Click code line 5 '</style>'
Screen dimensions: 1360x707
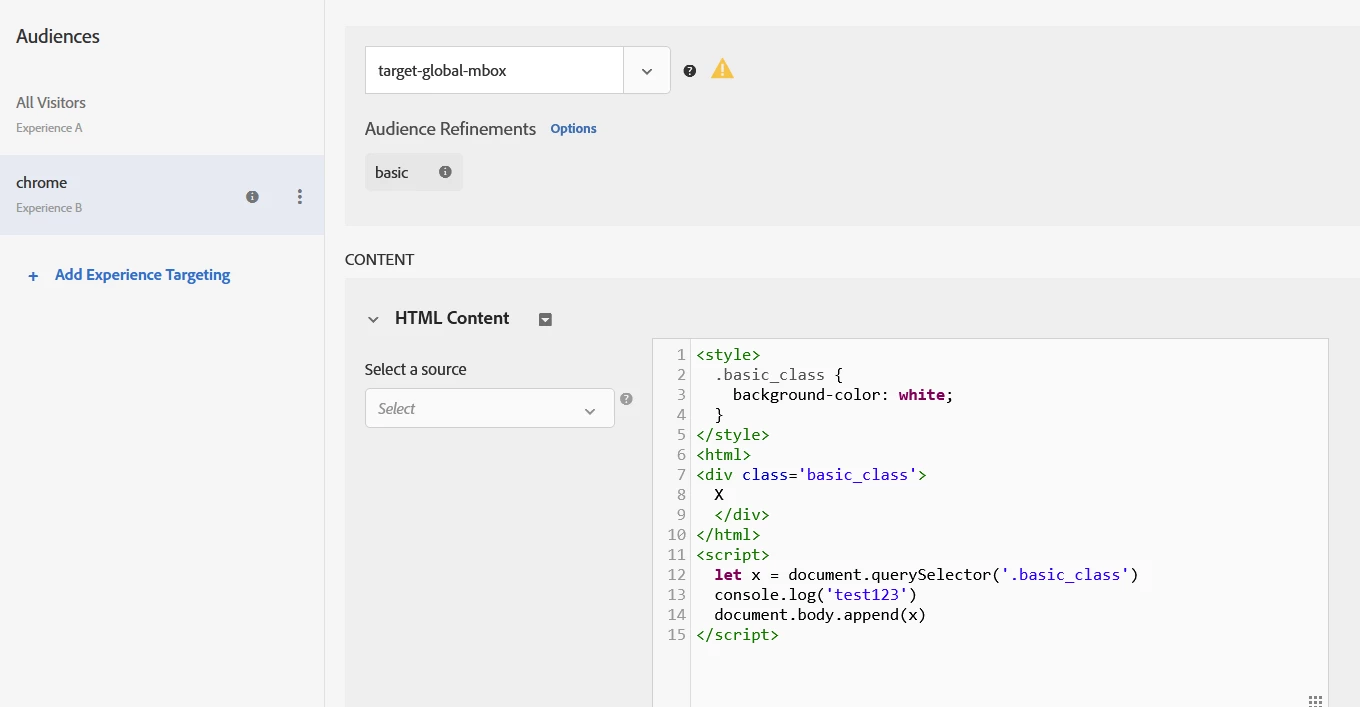tap(733, 435)
